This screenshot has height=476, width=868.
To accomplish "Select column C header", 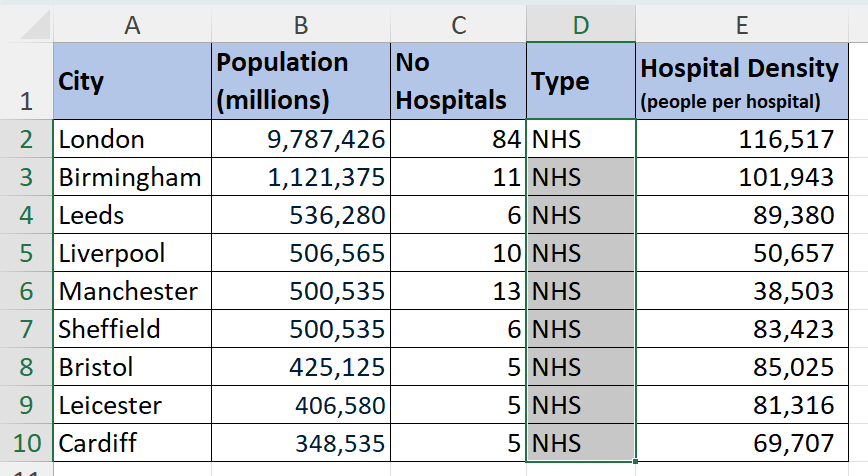I will (458, 26).
